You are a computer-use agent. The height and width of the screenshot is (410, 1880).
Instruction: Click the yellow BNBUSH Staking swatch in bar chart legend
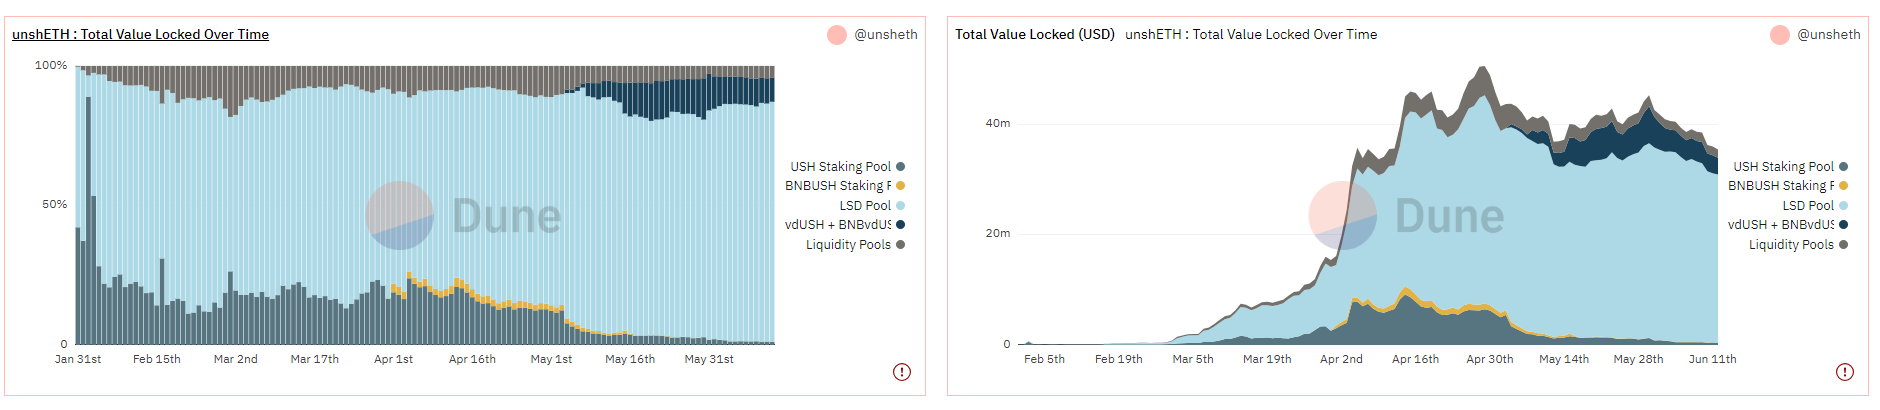[x=901, y=186]
